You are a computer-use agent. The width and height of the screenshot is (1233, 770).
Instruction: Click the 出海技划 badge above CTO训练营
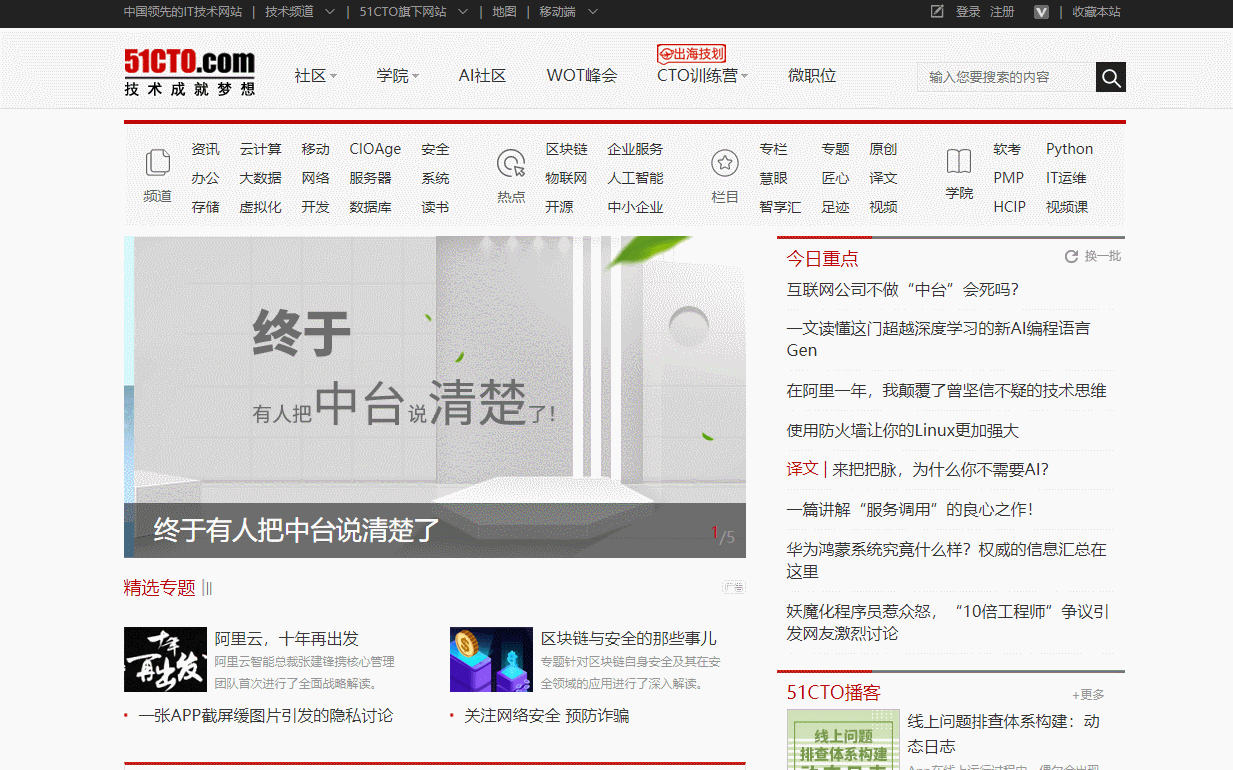point(693,53)
